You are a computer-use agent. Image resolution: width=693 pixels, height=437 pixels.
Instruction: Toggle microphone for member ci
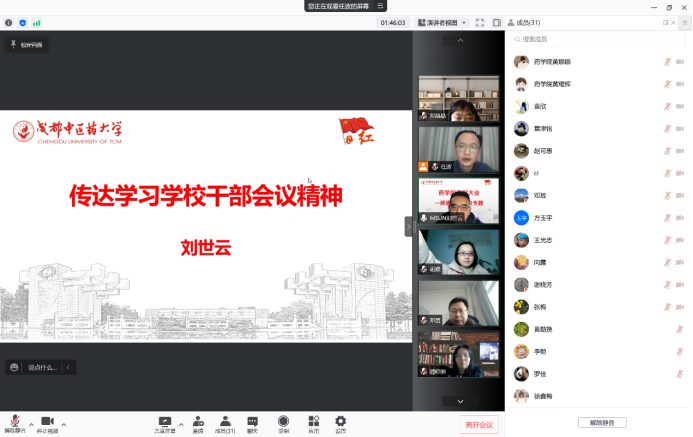coord(667,173)
